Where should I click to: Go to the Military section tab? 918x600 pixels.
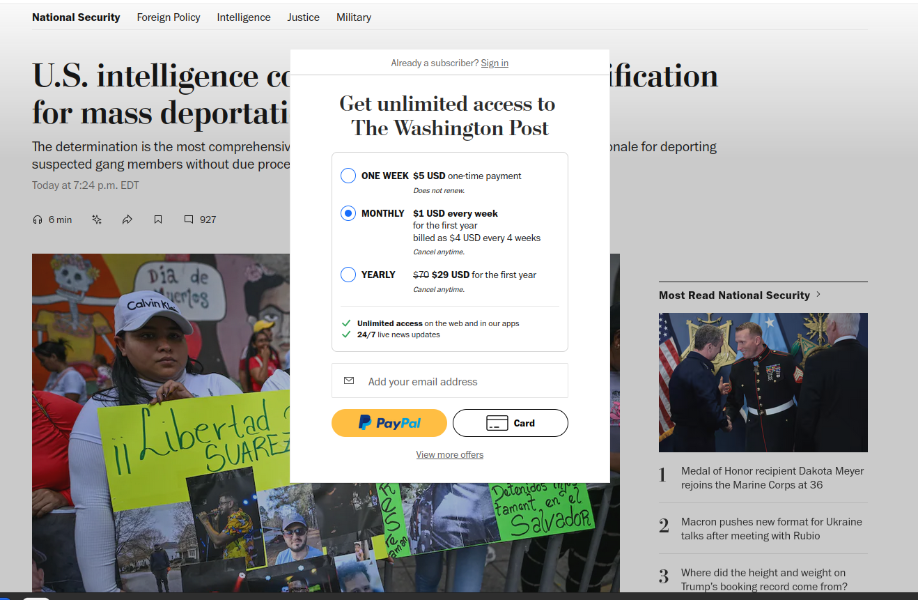[x=354, y=18]
